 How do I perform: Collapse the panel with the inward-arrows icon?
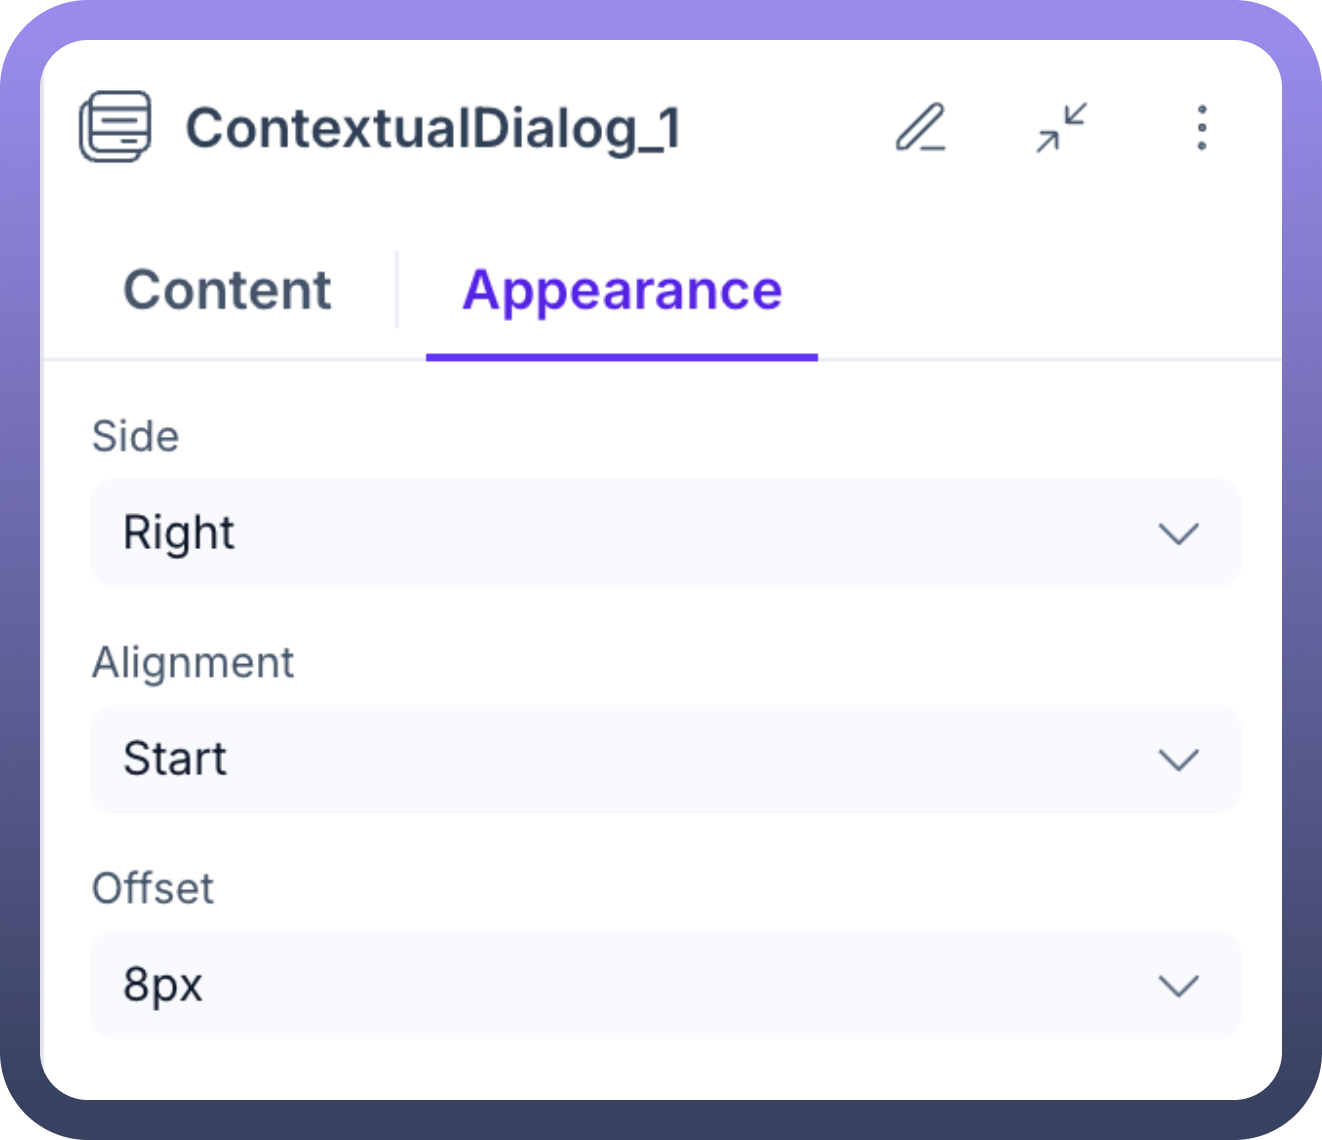pyautogui.click(x=1061, y=128)
